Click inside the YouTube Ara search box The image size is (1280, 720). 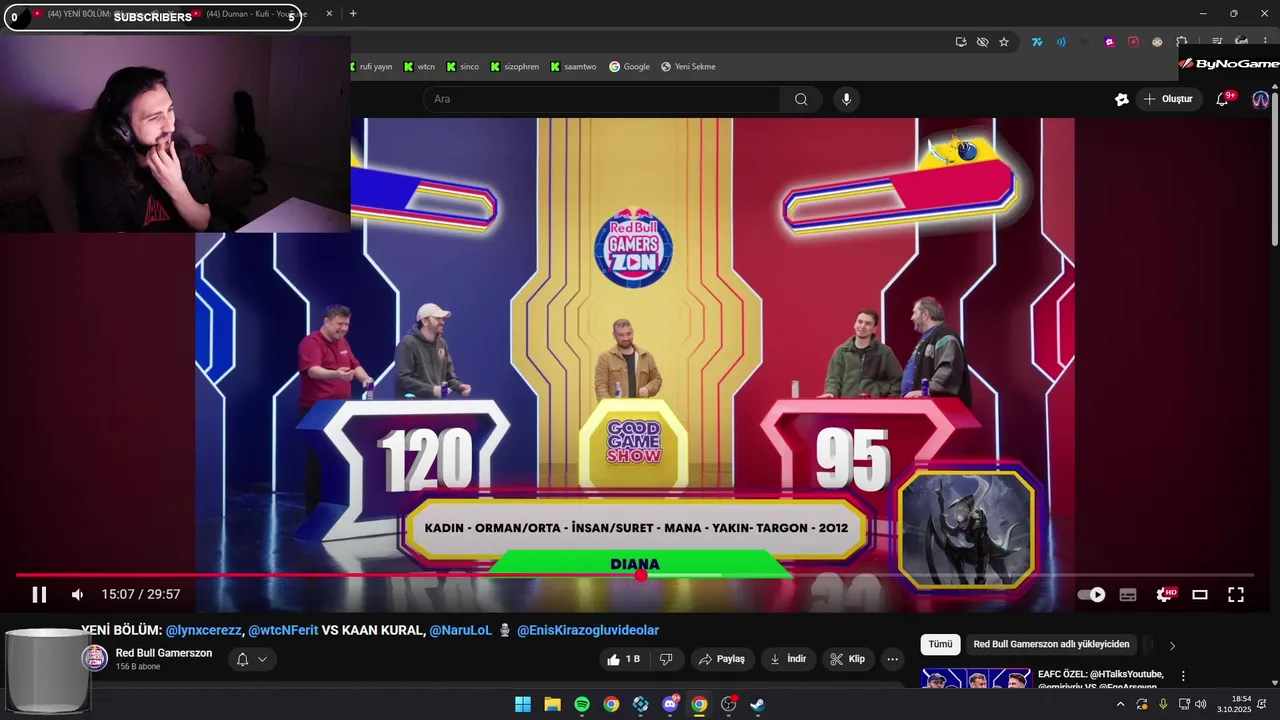pyautogui.click(x=601, y=99)
